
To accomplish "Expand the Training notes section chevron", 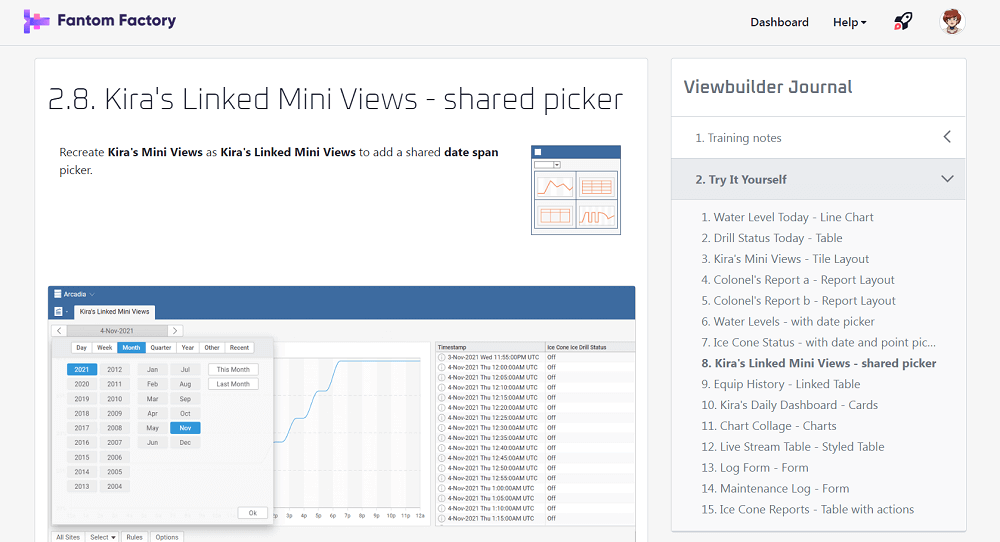I will pyautogui.click(x=947, y=136).
